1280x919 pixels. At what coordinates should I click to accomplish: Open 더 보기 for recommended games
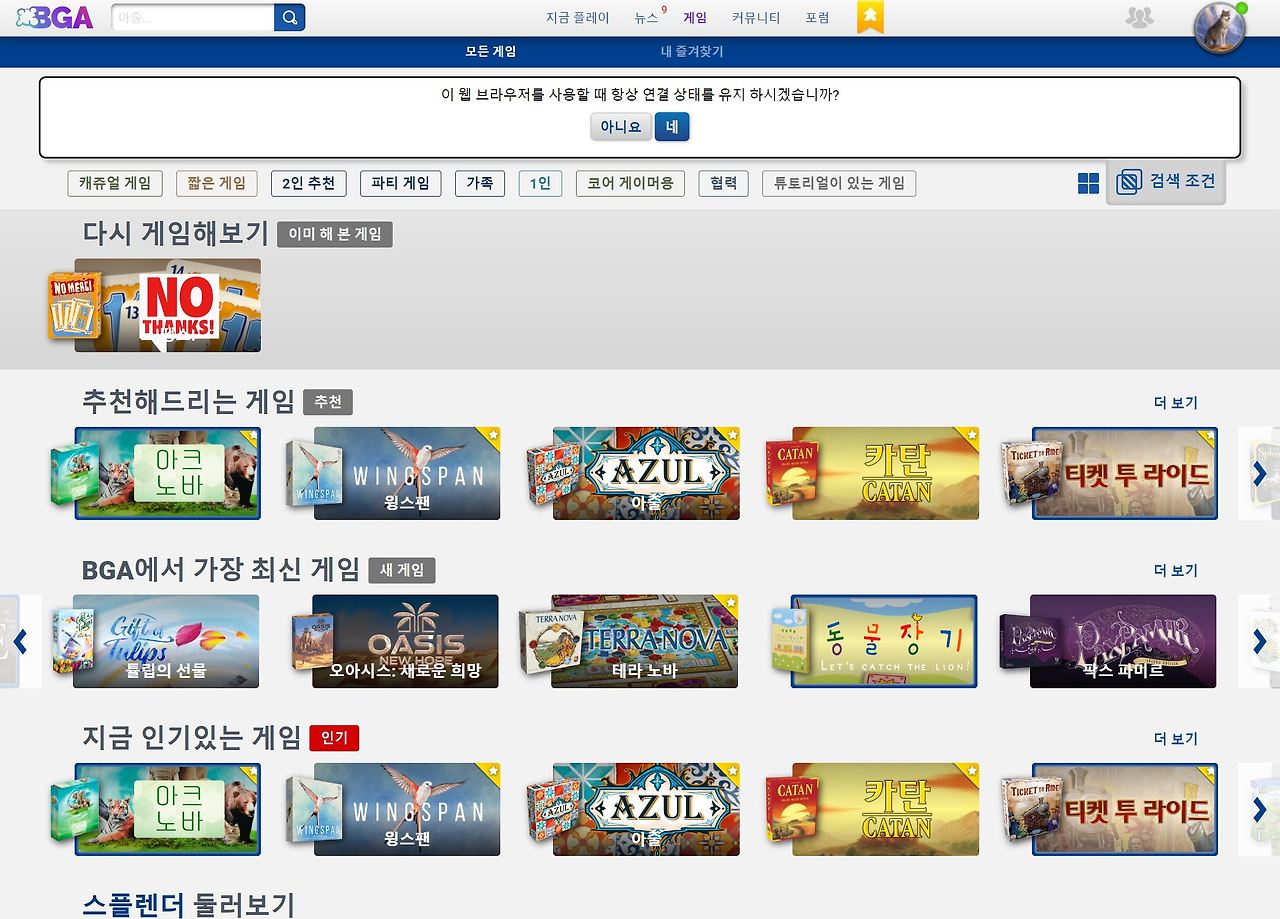coord(1177,402)
